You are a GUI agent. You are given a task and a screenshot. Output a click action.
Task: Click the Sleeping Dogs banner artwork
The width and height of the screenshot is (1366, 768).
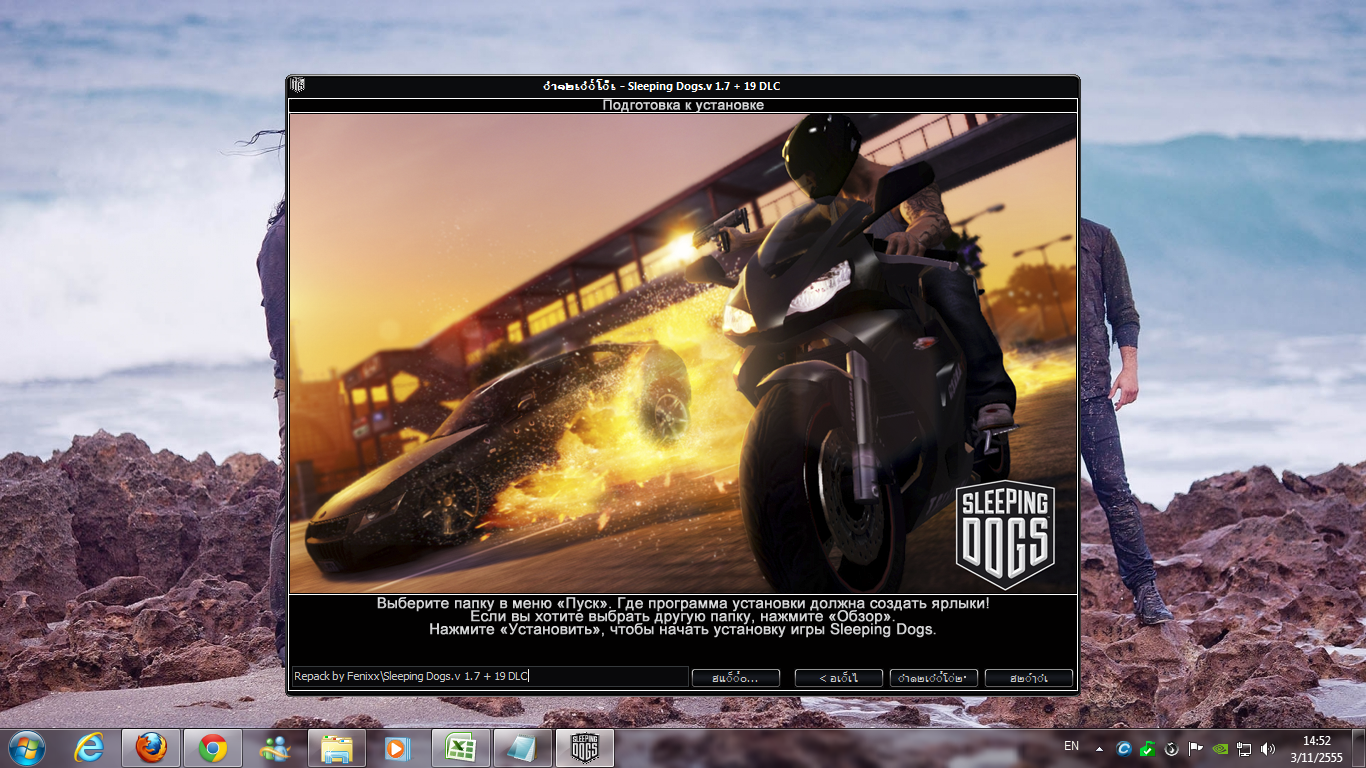coord(683,353)
